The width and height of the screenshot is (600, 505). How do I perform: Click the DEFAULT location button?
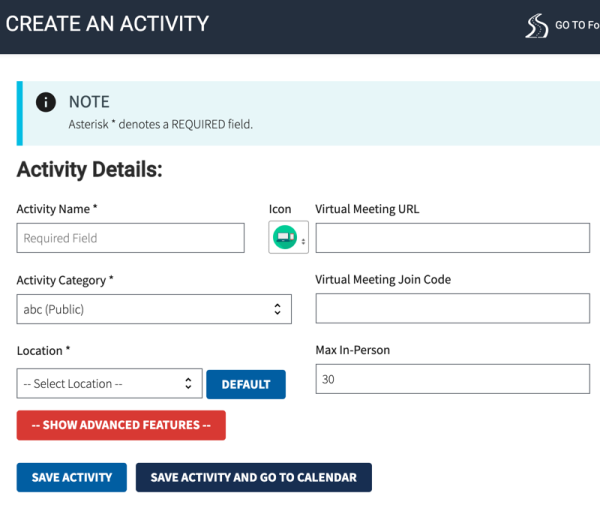246,384
